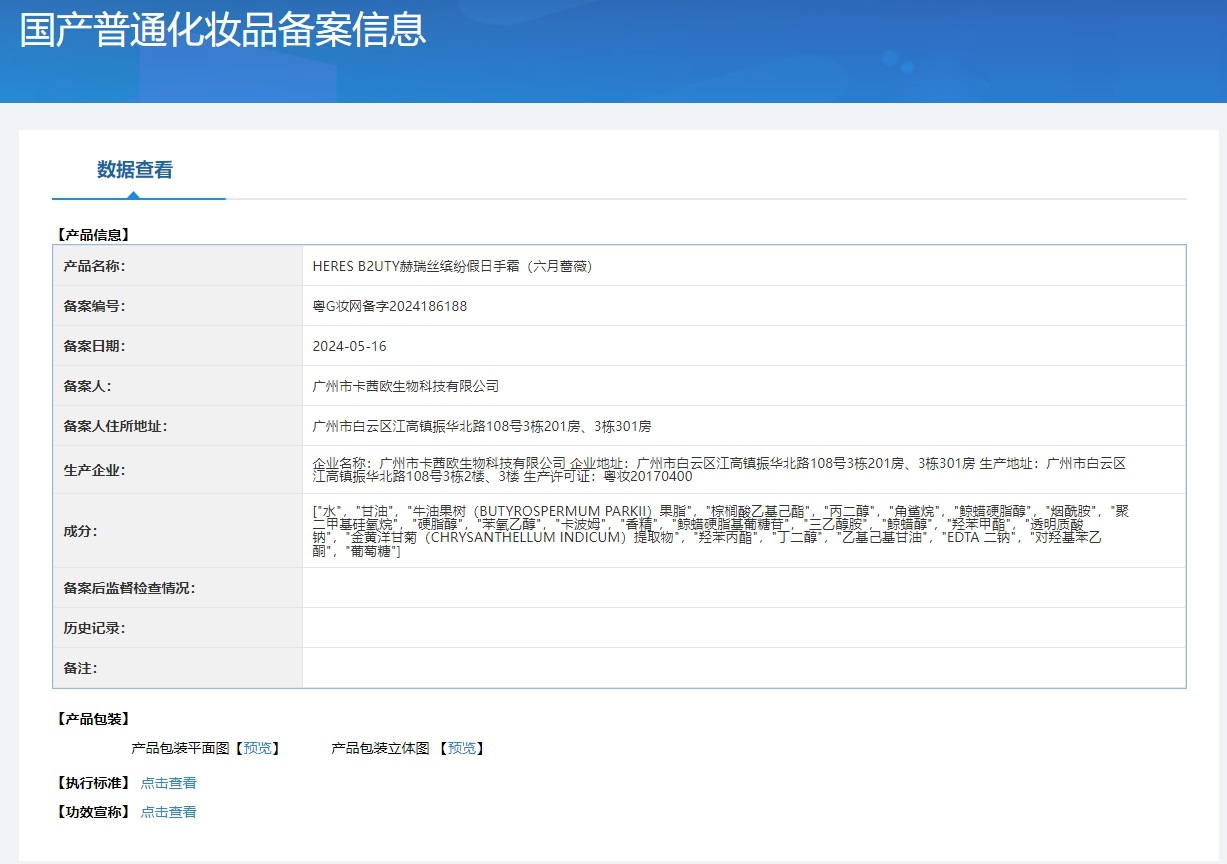Click the 备案人 row label
The height and width of the screenshot is (864, 1227).
point(87,386)
